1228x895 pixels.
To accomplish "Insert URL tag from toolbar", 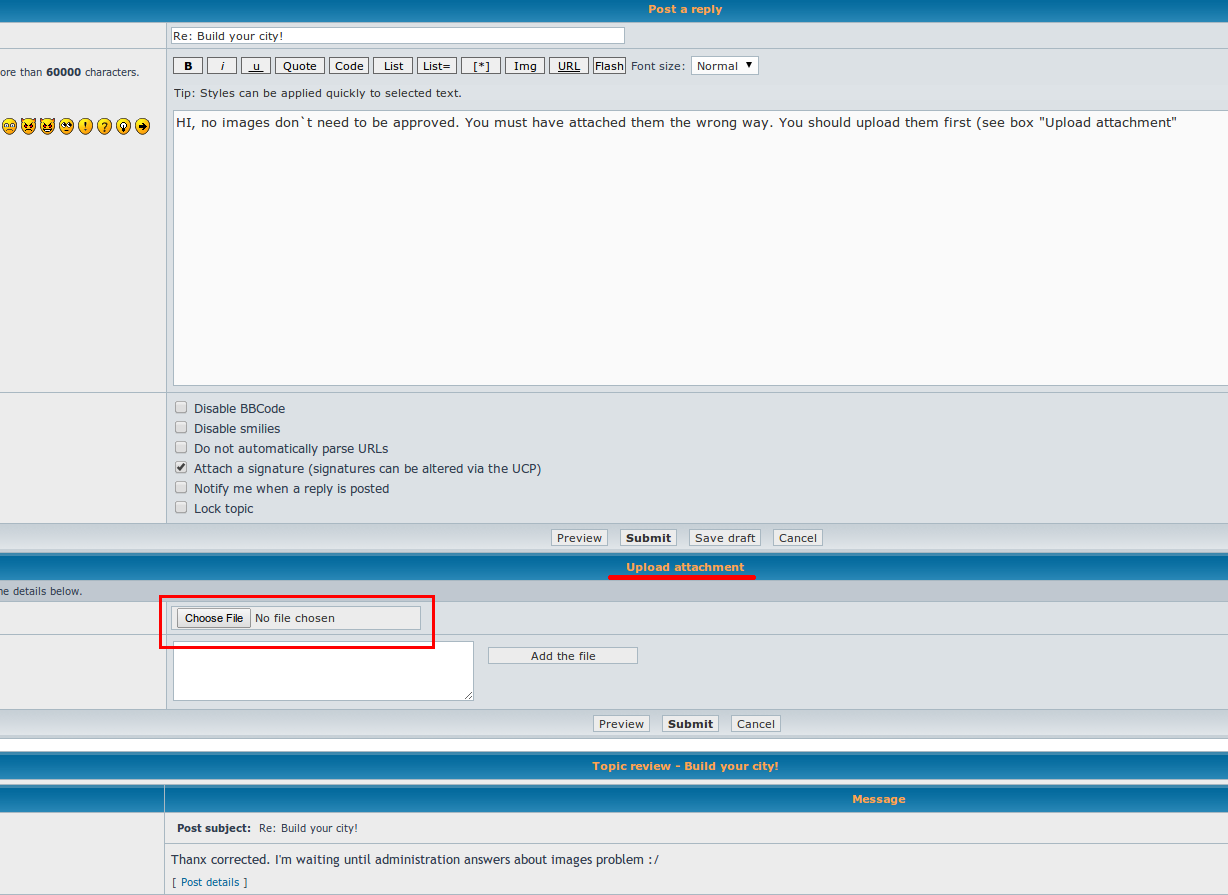I will [x=568, y=66].
